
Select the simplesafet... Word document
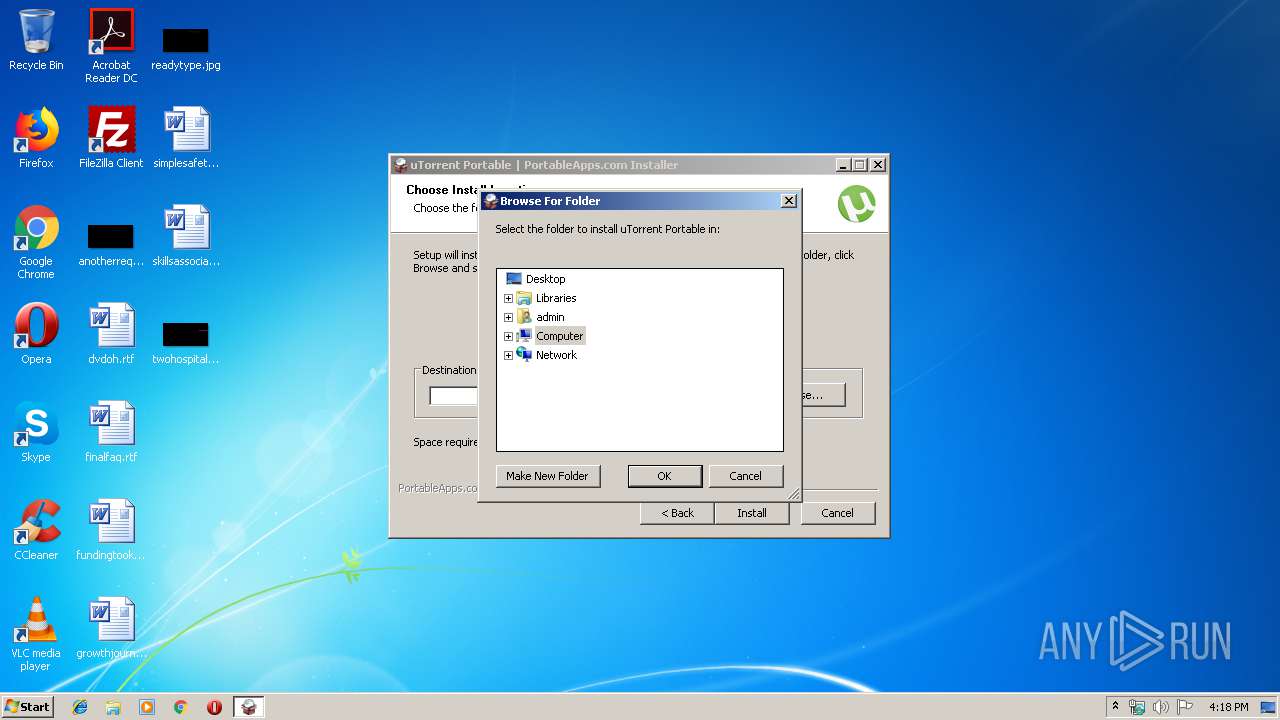click(x=186, y=138)
